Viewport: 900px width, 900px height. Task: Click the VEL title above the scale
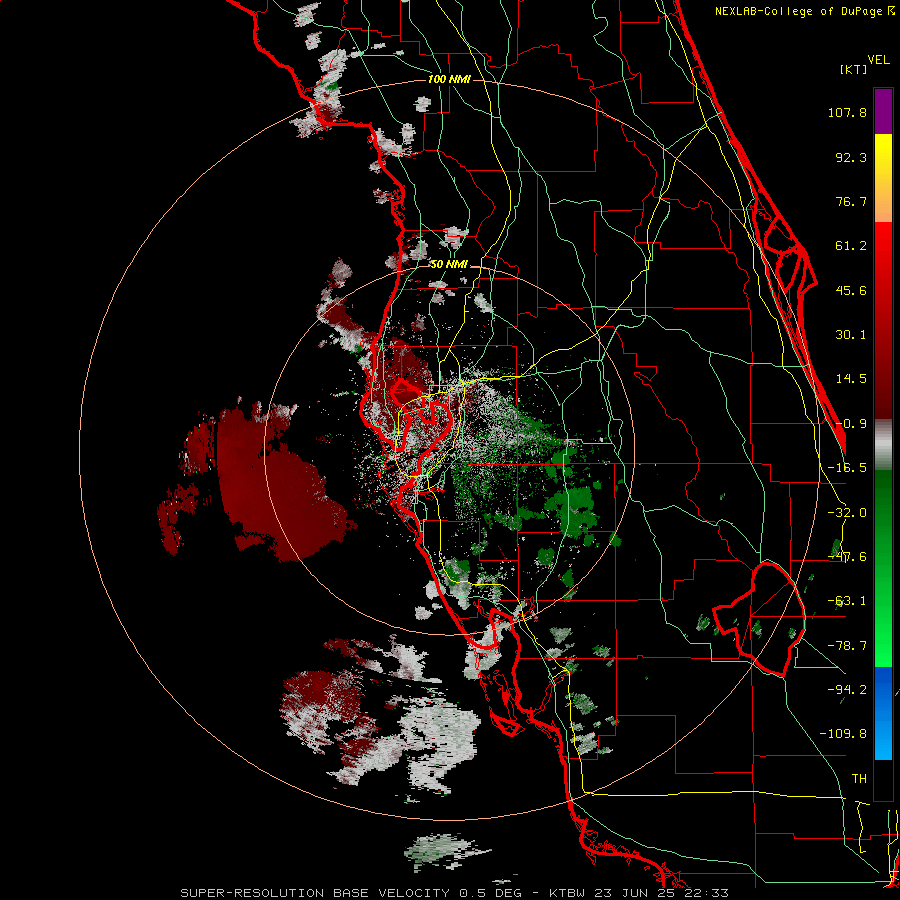[x=878, y=60]
